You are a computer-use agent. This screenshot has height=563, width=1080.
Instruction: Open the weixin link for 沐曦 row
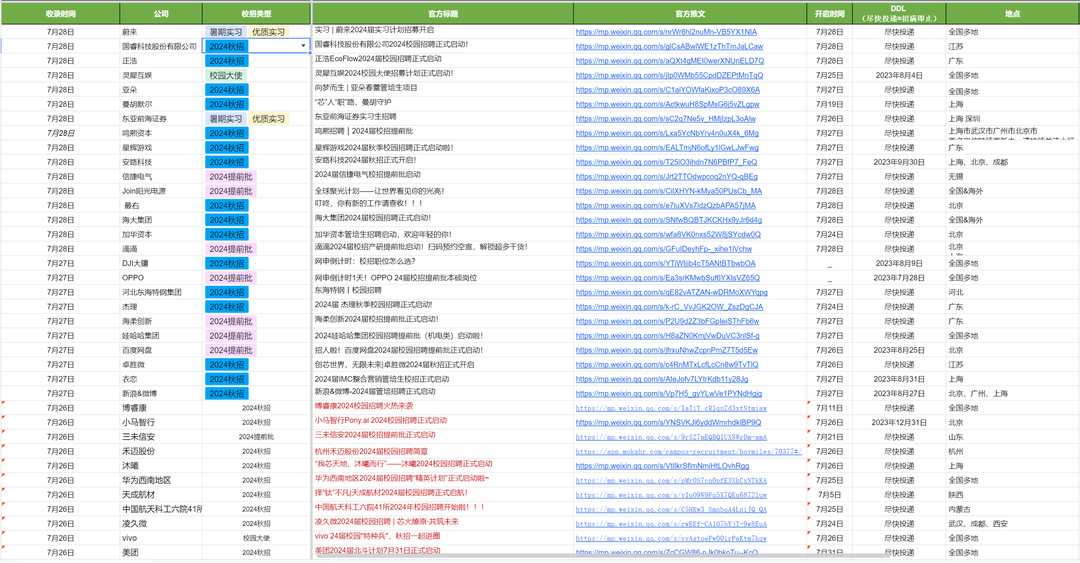point(663,466)
